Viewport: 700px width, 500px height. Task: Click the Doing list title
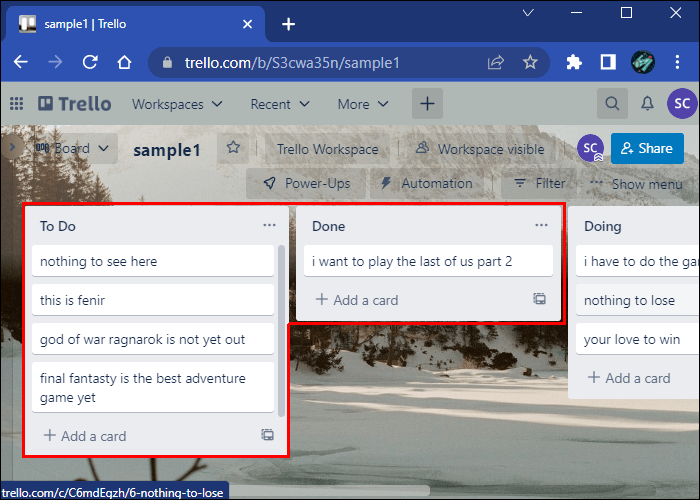pyautogui.click(x=603, y=226)
